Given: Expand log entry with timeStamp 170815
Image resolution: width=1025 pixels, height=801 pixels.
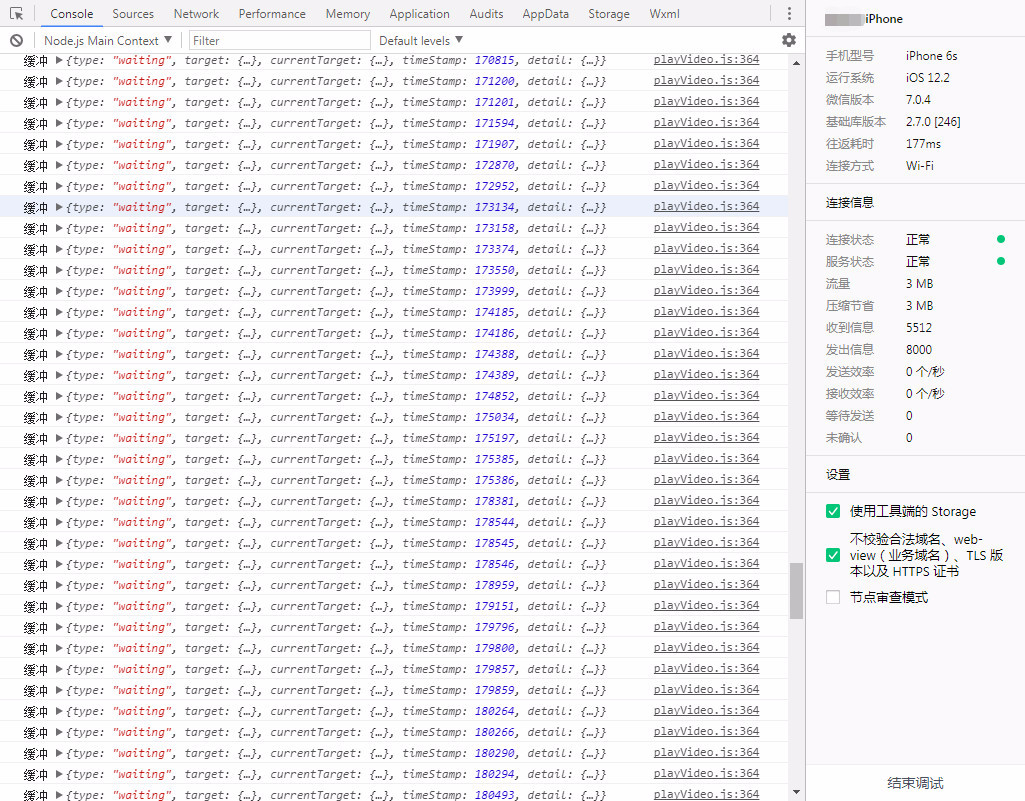Looking at the screenshot, I should click(59, 60).
